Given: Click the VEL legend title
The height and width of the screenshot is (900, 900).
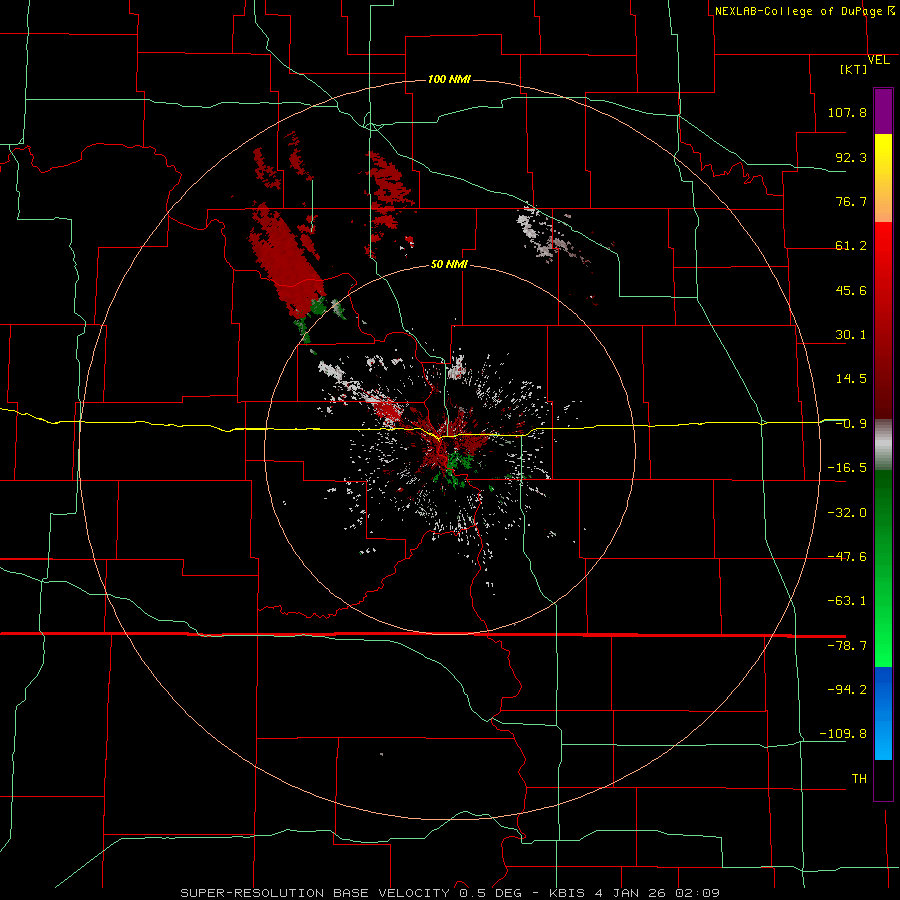Looking at the screenshot, I should [879, 60].
